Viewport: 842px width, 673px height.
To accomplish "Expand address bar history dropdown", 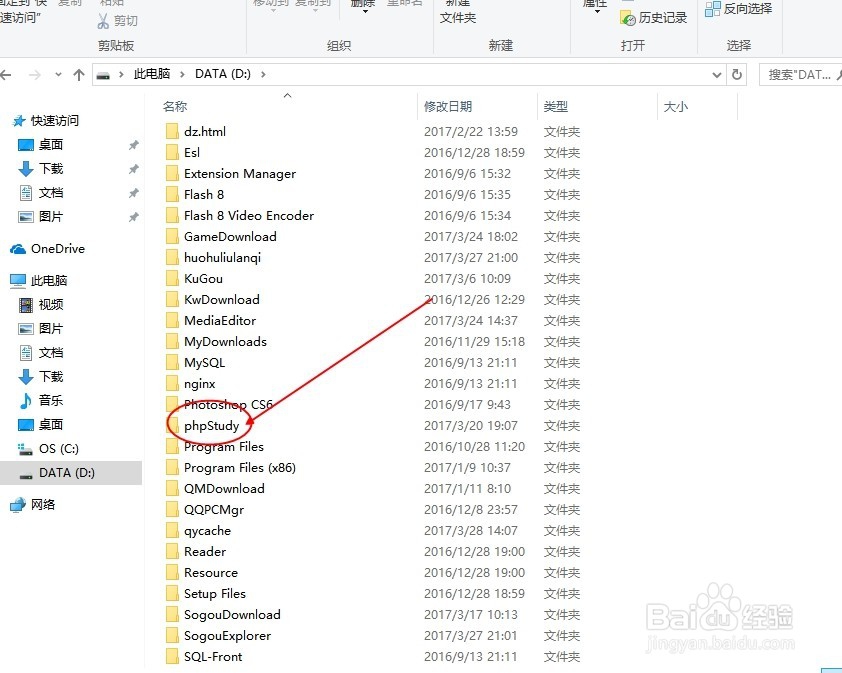I will [716, 75].
